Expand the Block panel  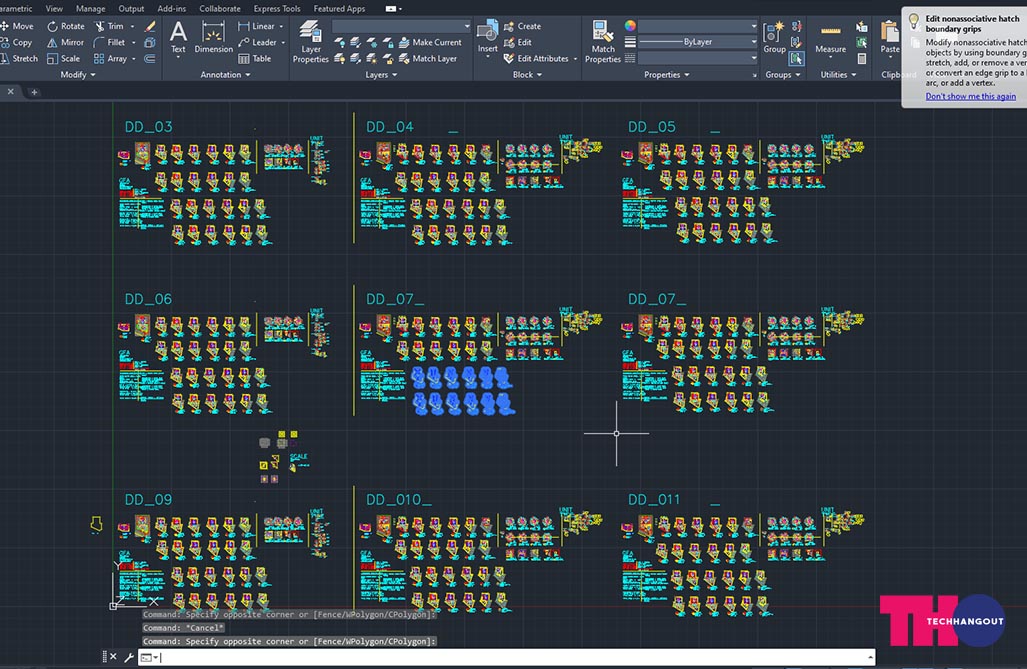tap(527, 75)
